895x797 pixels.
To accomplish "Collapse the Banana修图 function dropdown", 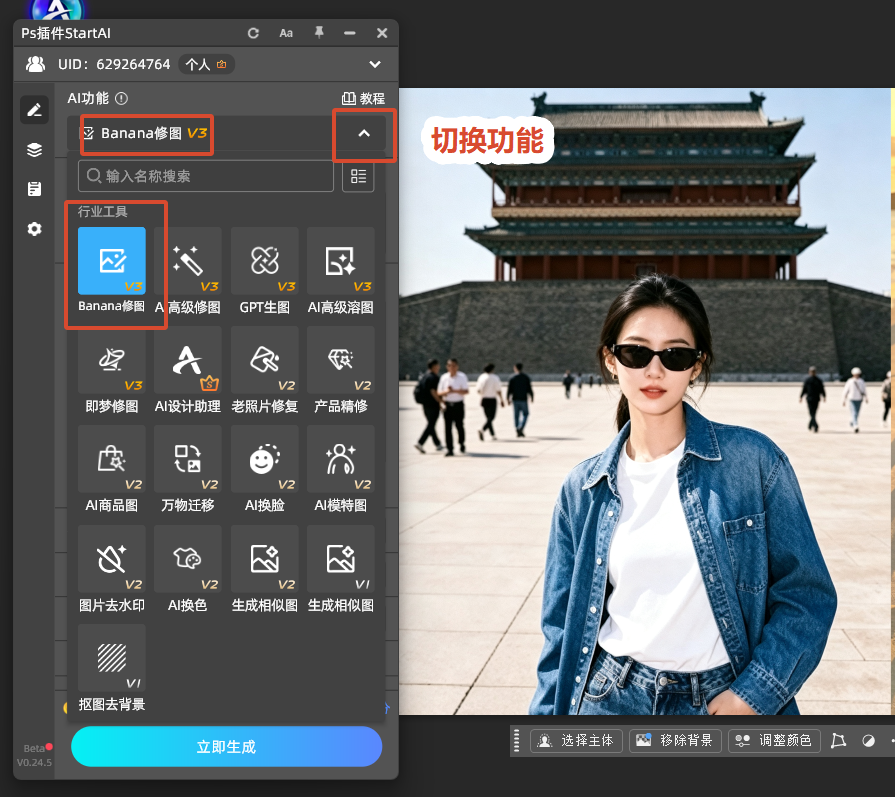I will (x=364, y=134).
